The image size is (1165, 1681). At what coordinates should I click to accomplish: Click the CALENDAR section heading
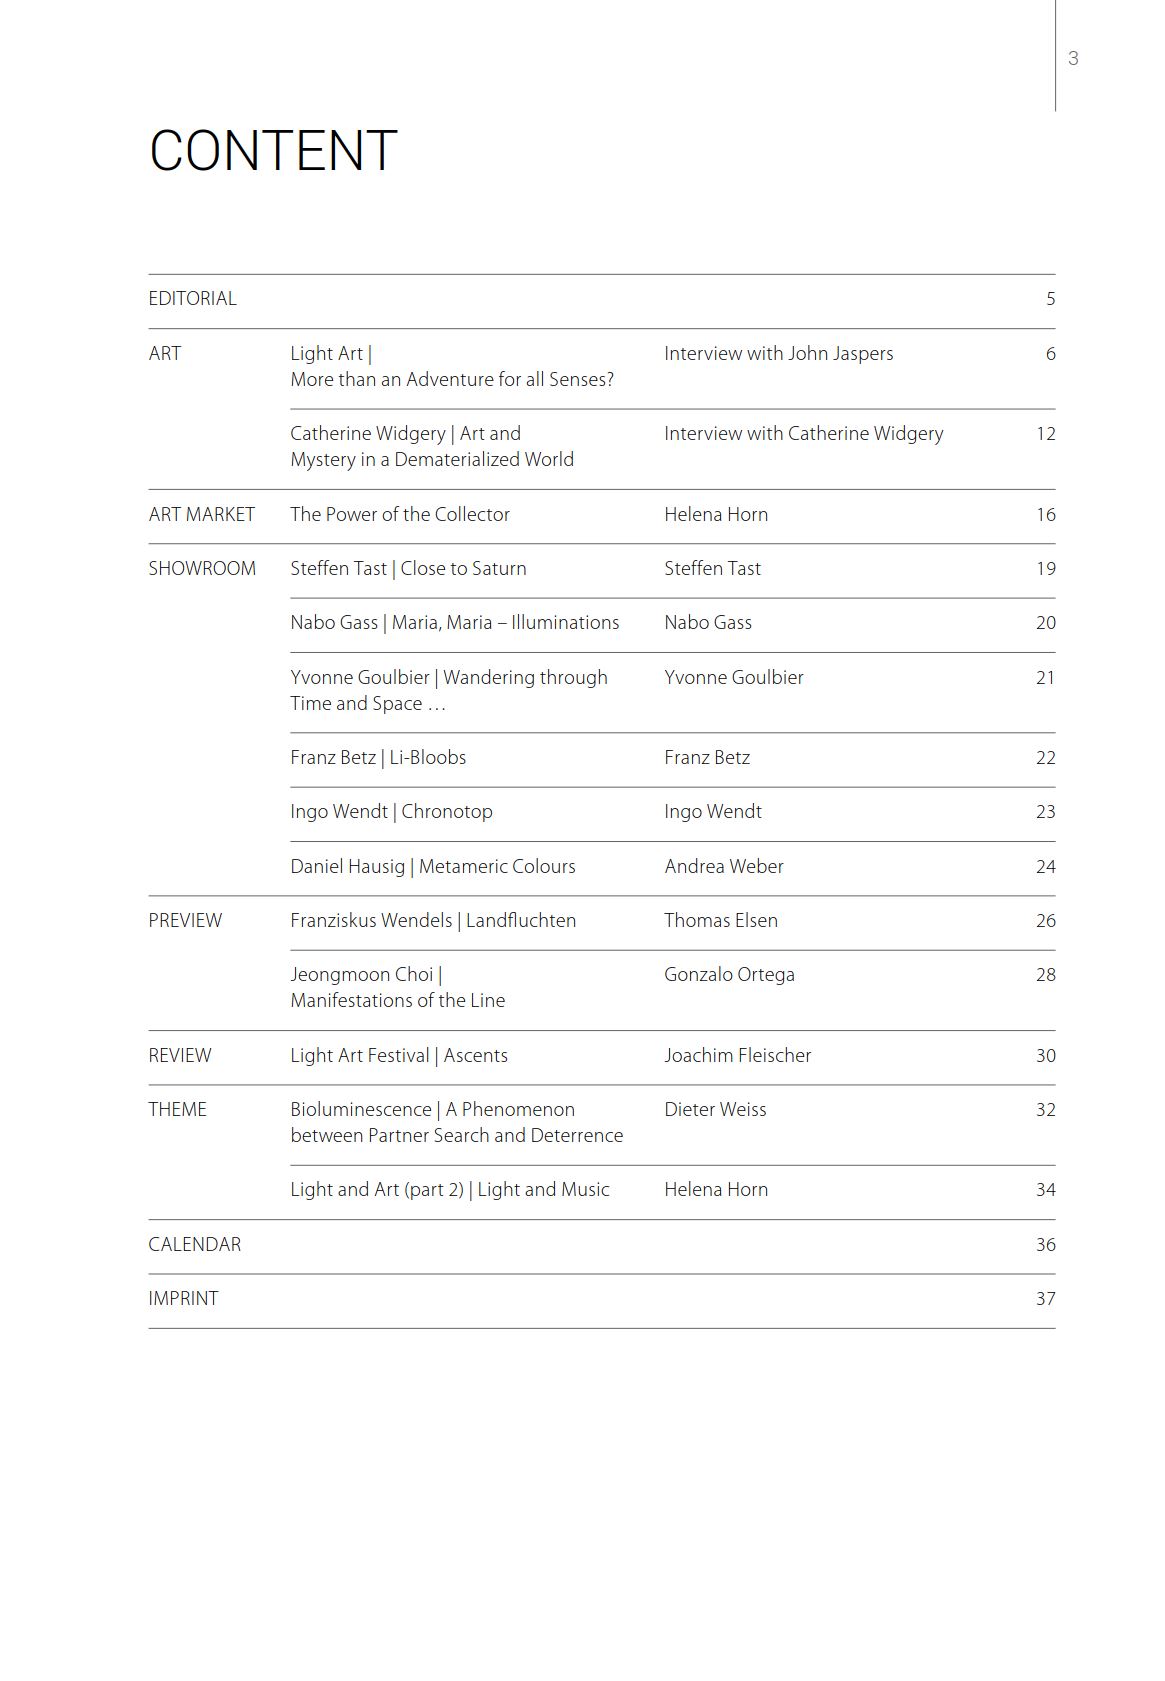coord(195,1245)
